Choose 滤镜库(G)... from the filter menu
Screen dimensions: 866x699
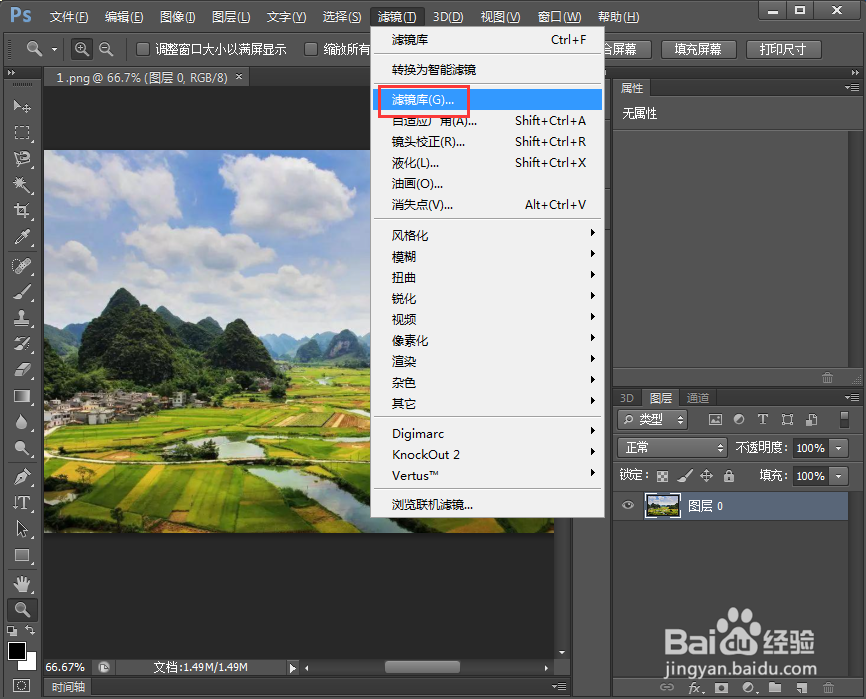(x=488, y=99)
